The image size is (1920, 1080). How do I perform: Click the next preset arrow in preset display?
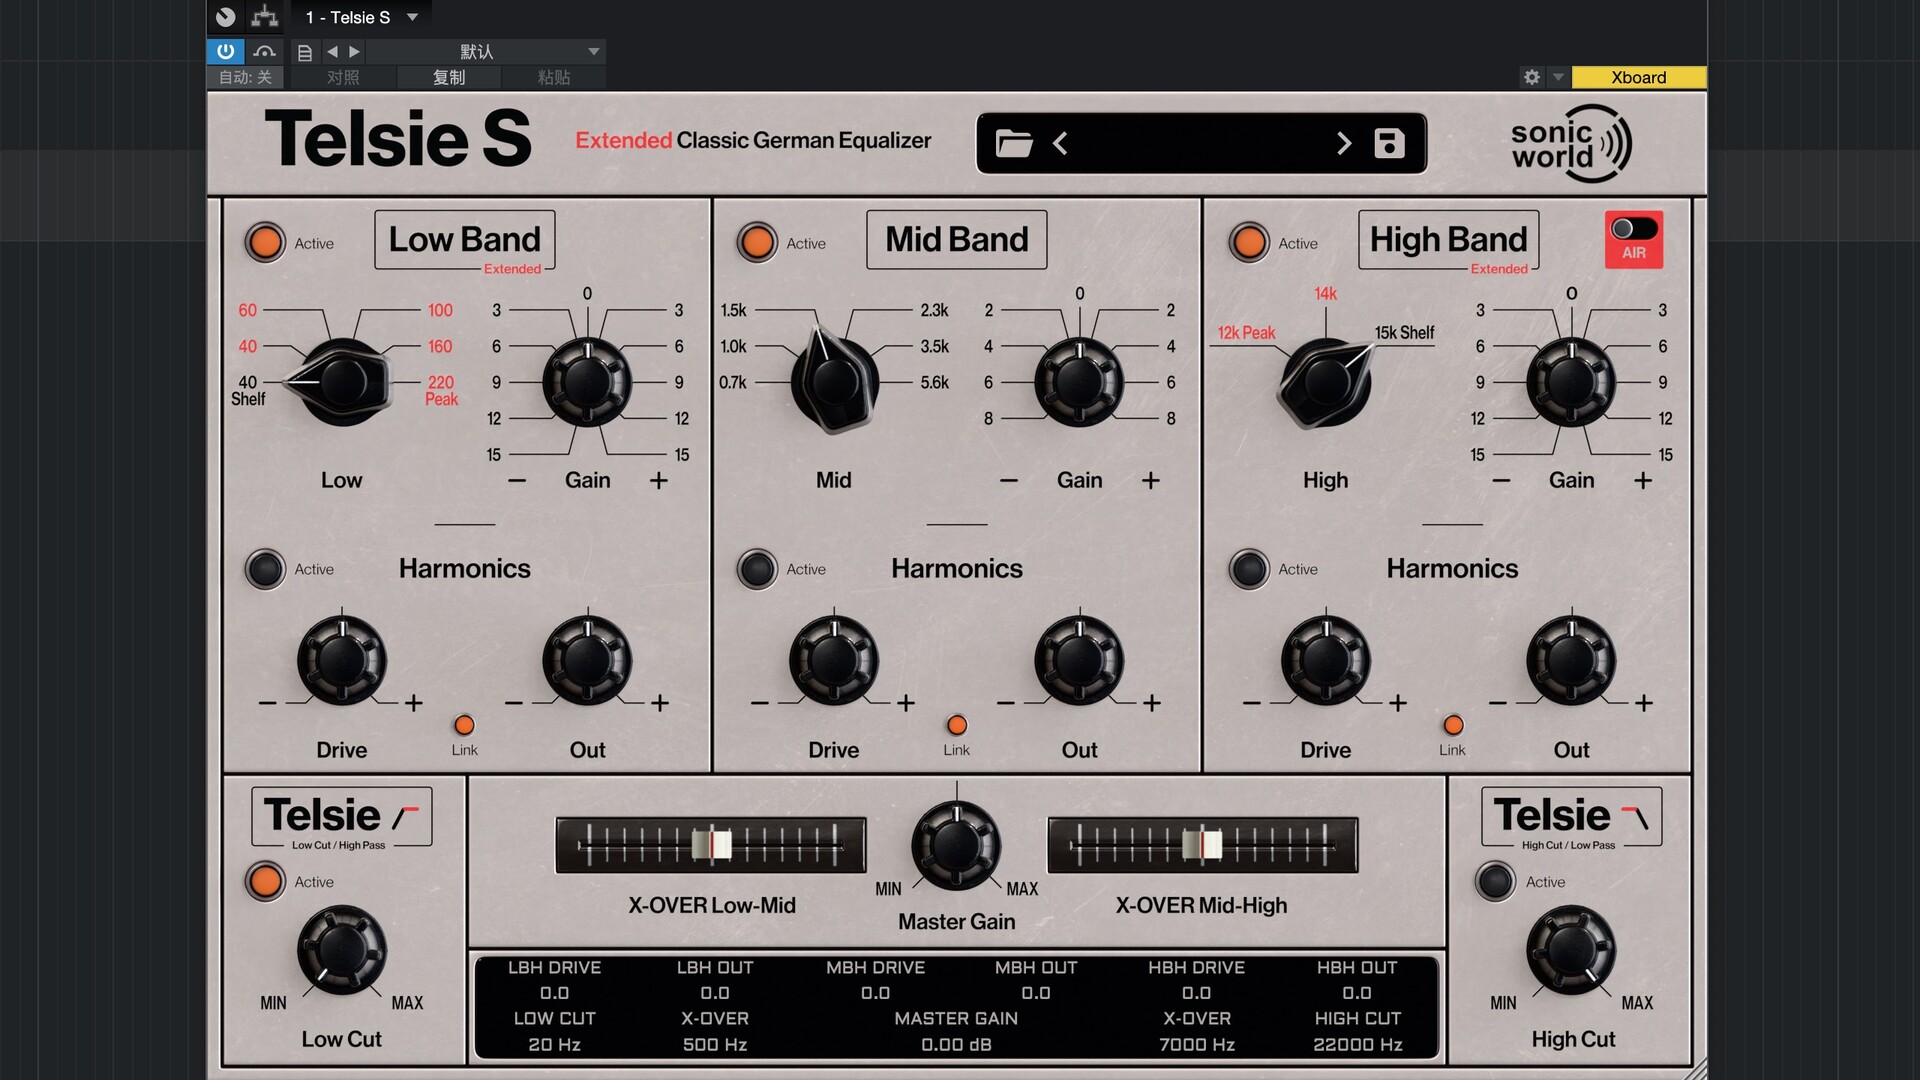(1344, 143)
